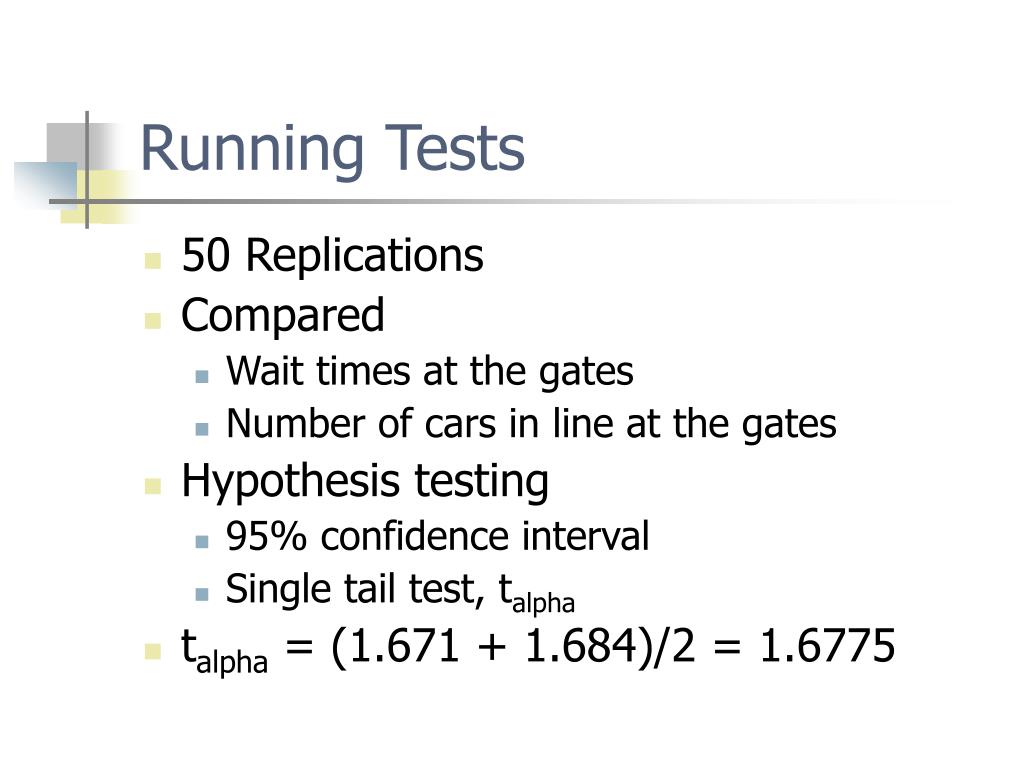Image resolution: width=1024 pixels, height=768 pixels.
Task: Click the 'Running Tests' slide title
Action: click(332, 149)
